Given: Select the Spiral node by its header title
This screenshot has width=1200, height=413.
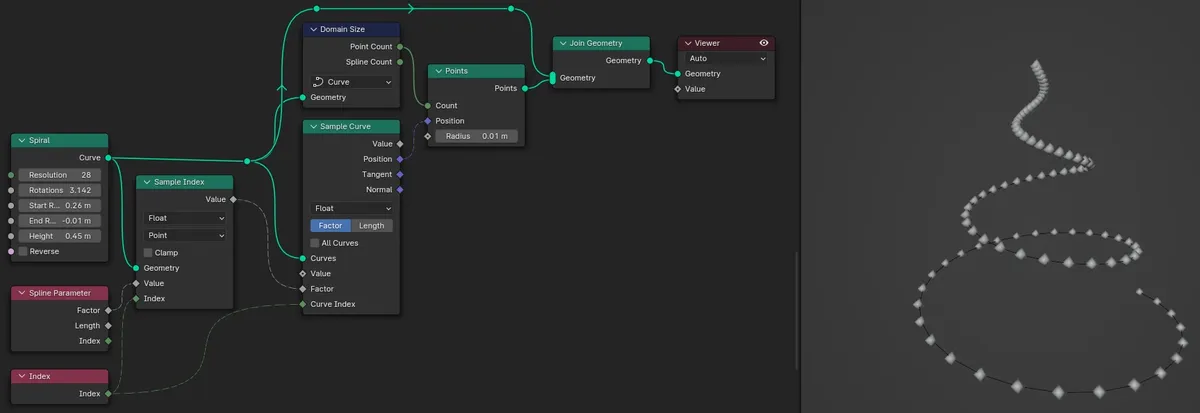Looking at the screenshot, I should click(x=39, y=141).
